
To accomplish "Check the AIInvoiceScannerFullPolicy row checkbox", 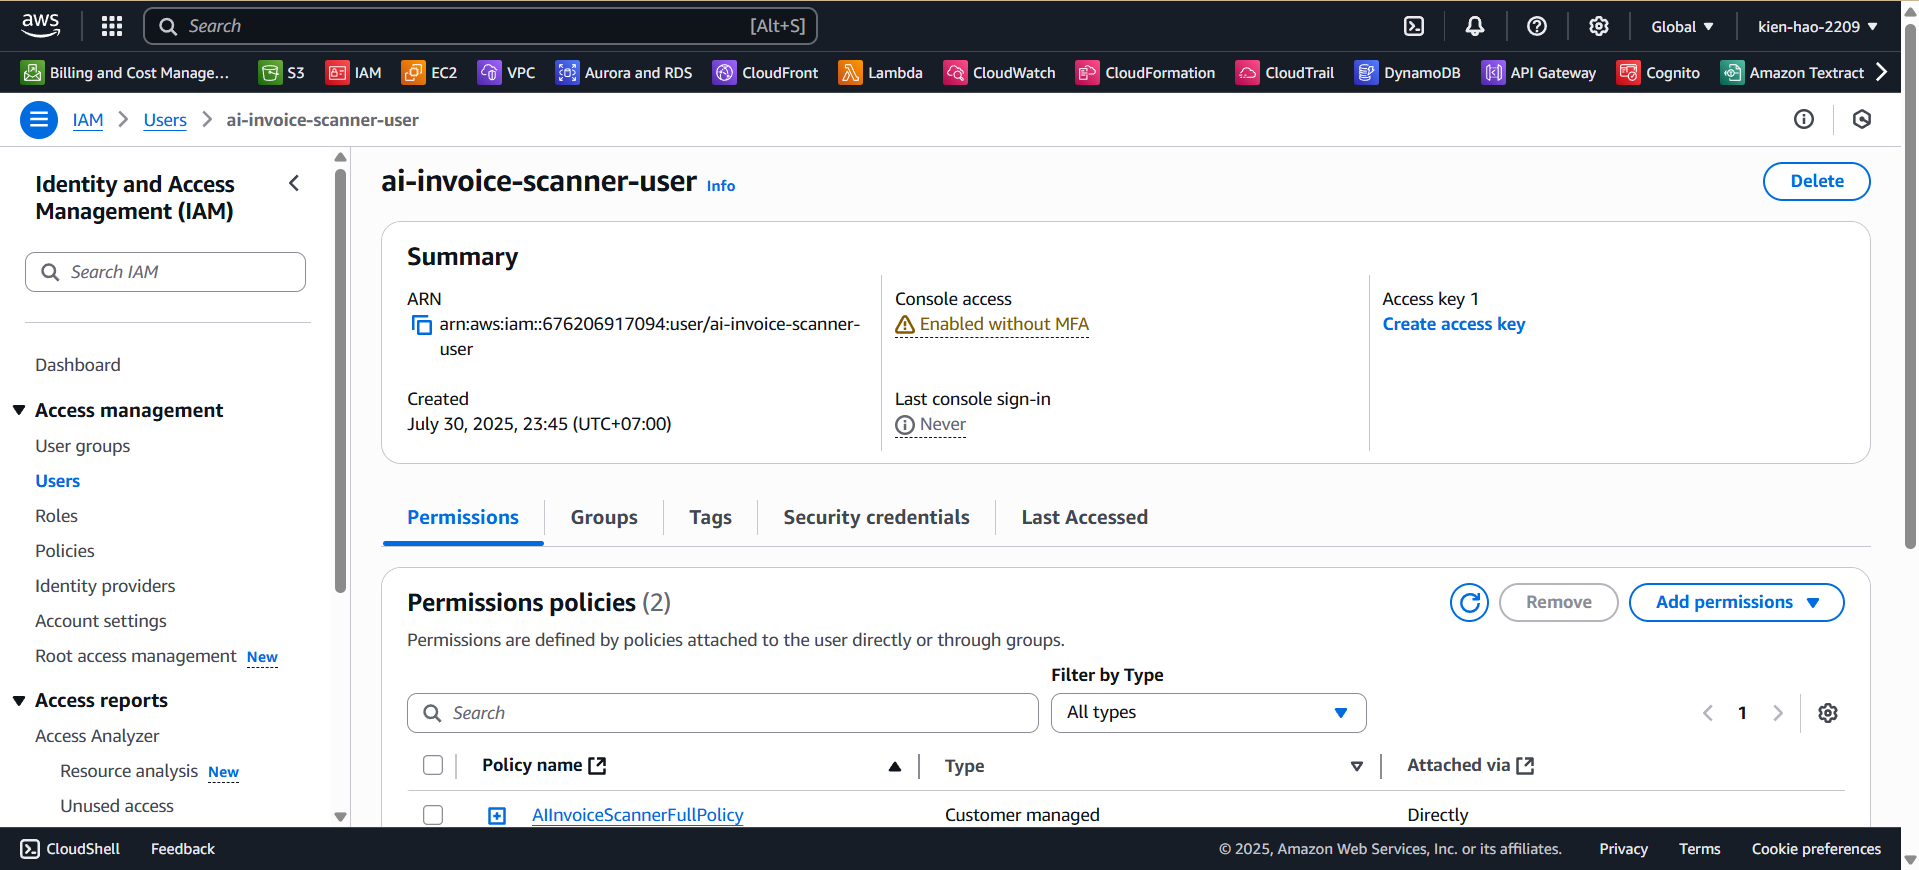I will (x=433, y=815).
